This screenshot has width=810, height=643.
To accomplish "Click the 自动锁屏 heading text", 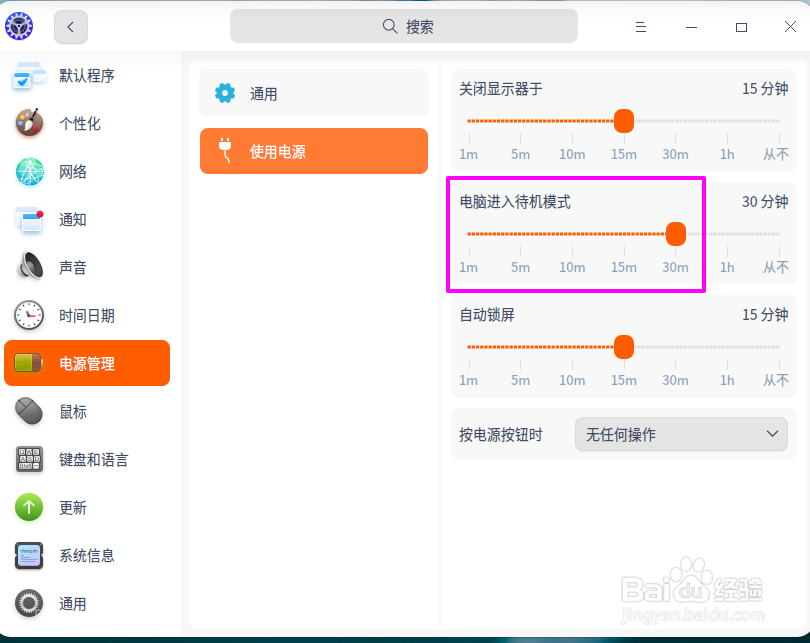I will point(487,315).
